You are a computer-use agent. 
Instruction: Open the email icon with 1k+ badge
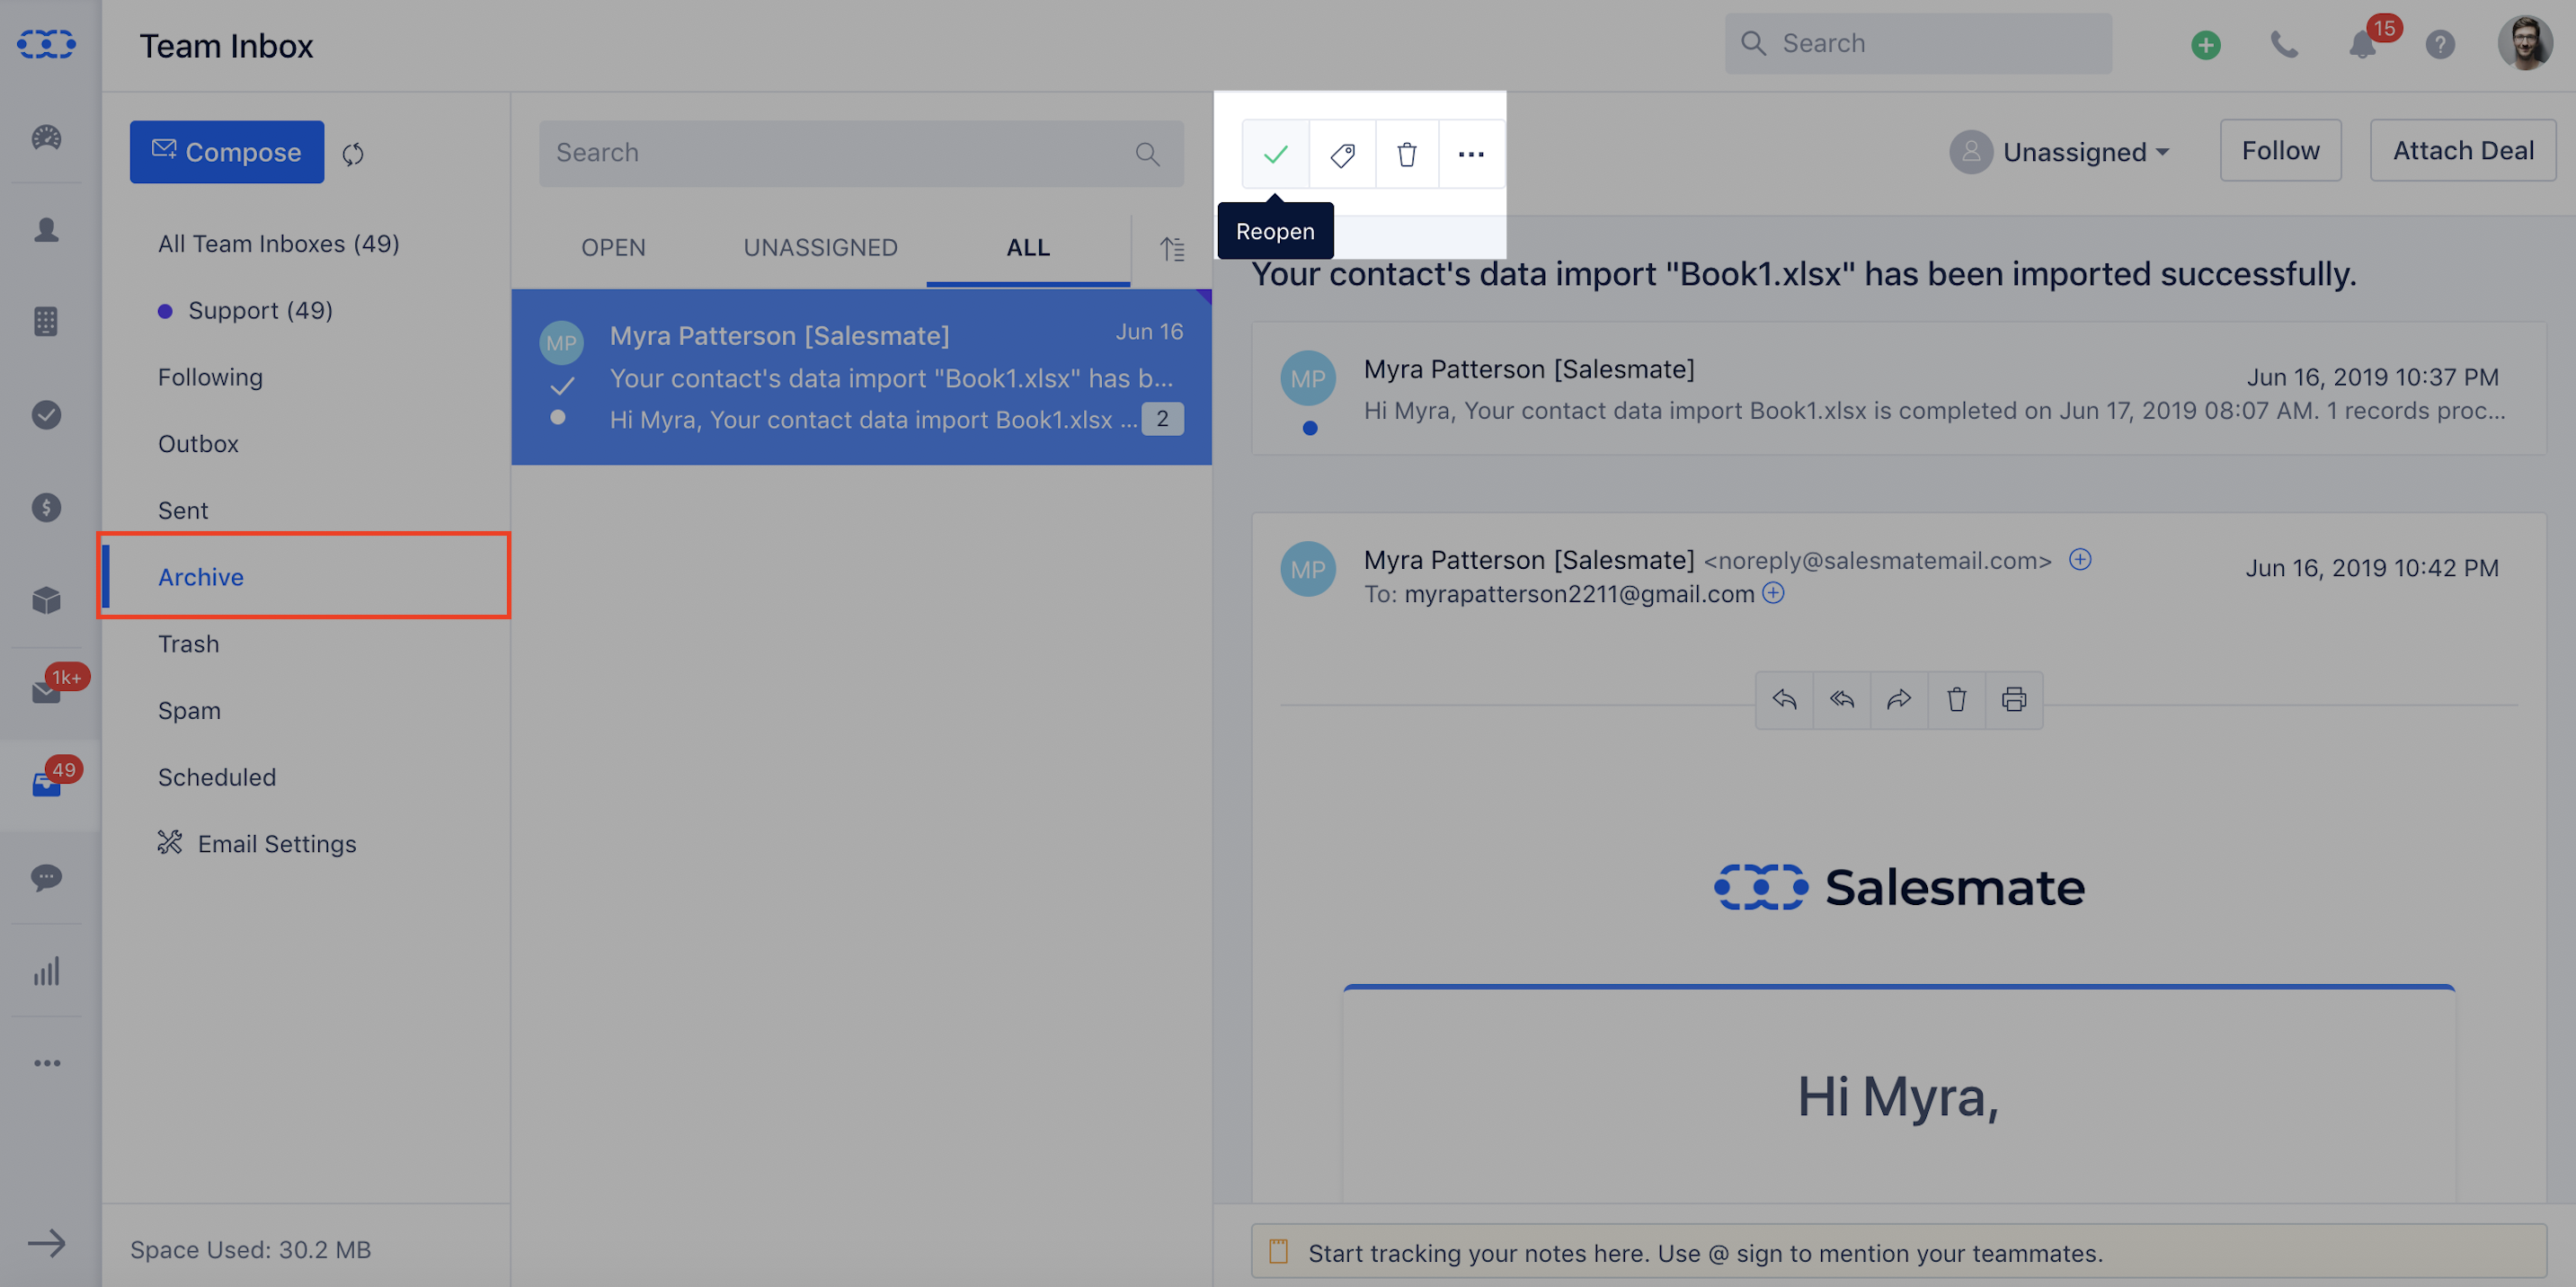pyautogui.click(x=46, y=691)
